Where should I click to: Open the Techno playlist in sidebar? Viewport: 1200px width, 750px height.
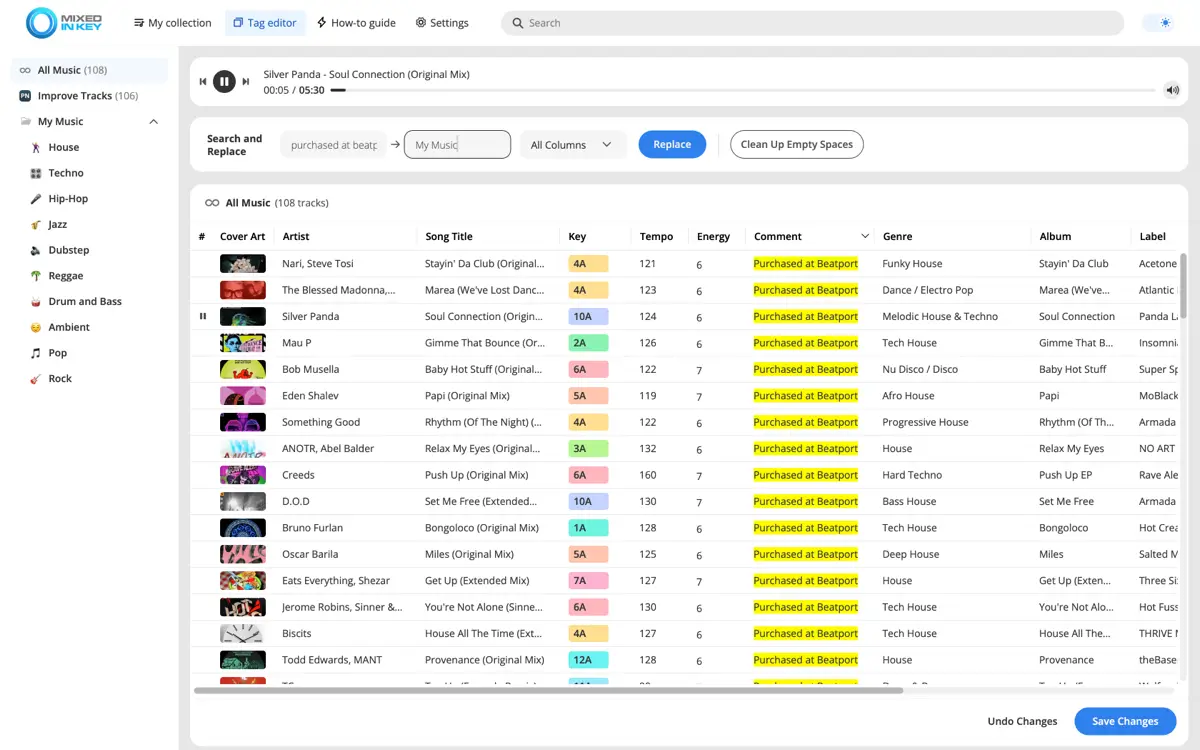click(x=66, y=173)
